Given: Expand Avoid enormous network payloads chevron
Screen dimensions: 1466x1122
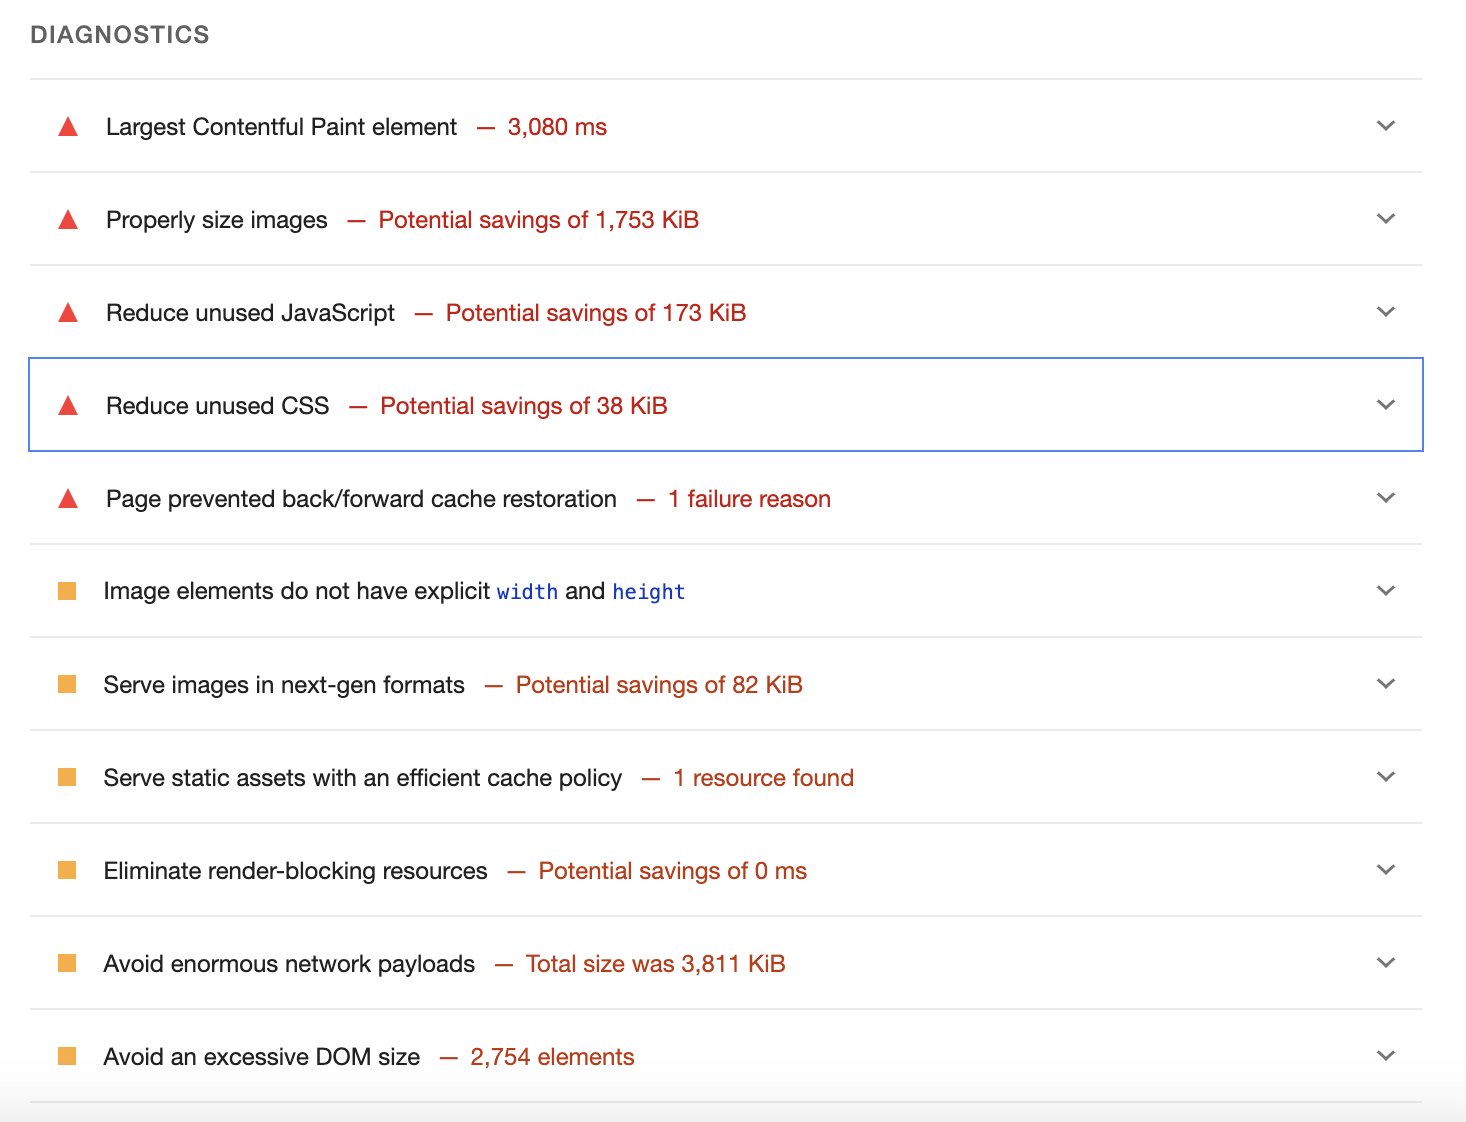Looking at the screenshot, I should pos(1385,963).
